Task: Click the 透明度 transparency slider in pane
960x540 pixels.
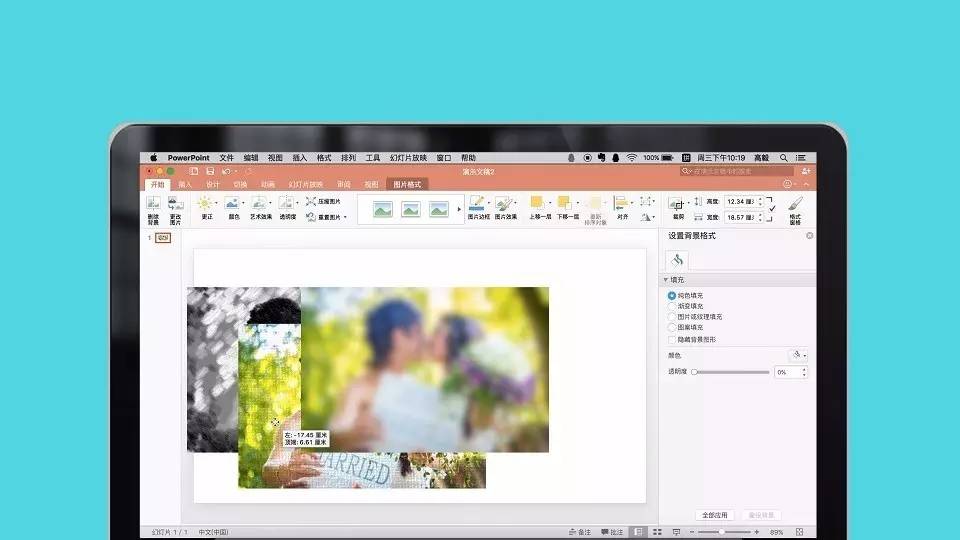Action: (x=730, y=372)
